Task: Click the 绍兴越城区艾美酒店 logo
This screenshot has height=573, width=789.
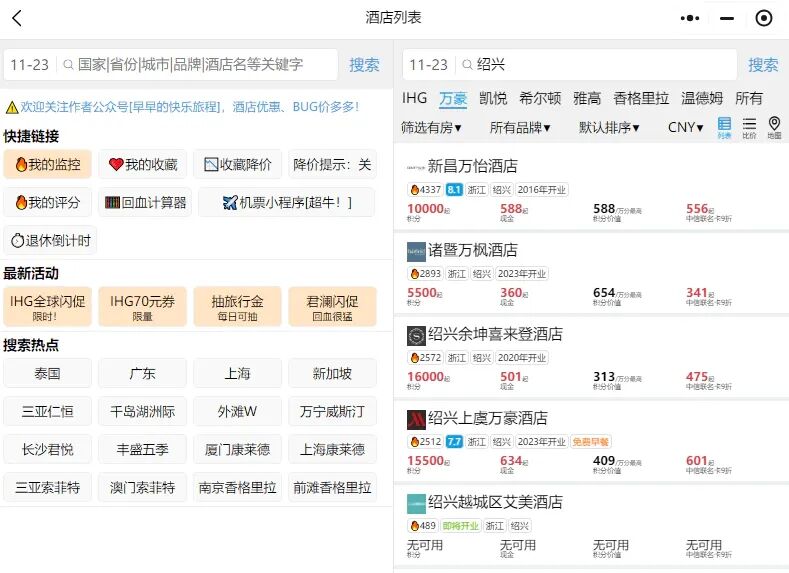Action: pos(416,504)
